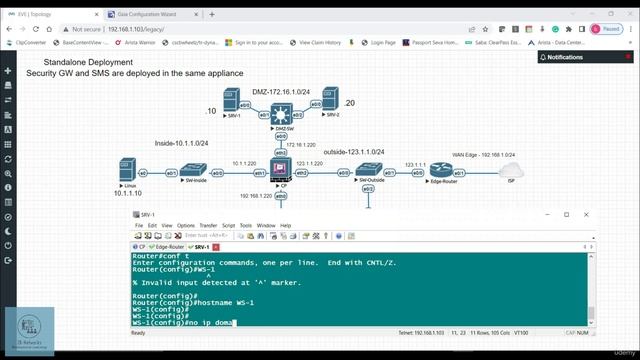Click Refresh topology icon in EVE sidebar
Image resolution: width=640 pixels, height=360 pixels.
[x=8, y=159]
